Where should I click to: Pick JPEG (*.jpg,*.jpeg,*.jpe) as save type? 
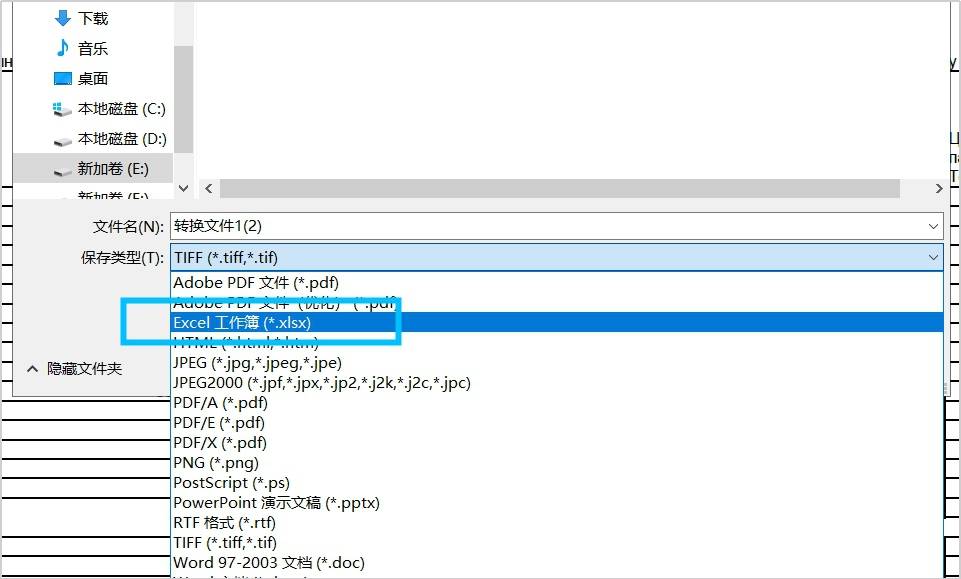[x=556, y=363]
